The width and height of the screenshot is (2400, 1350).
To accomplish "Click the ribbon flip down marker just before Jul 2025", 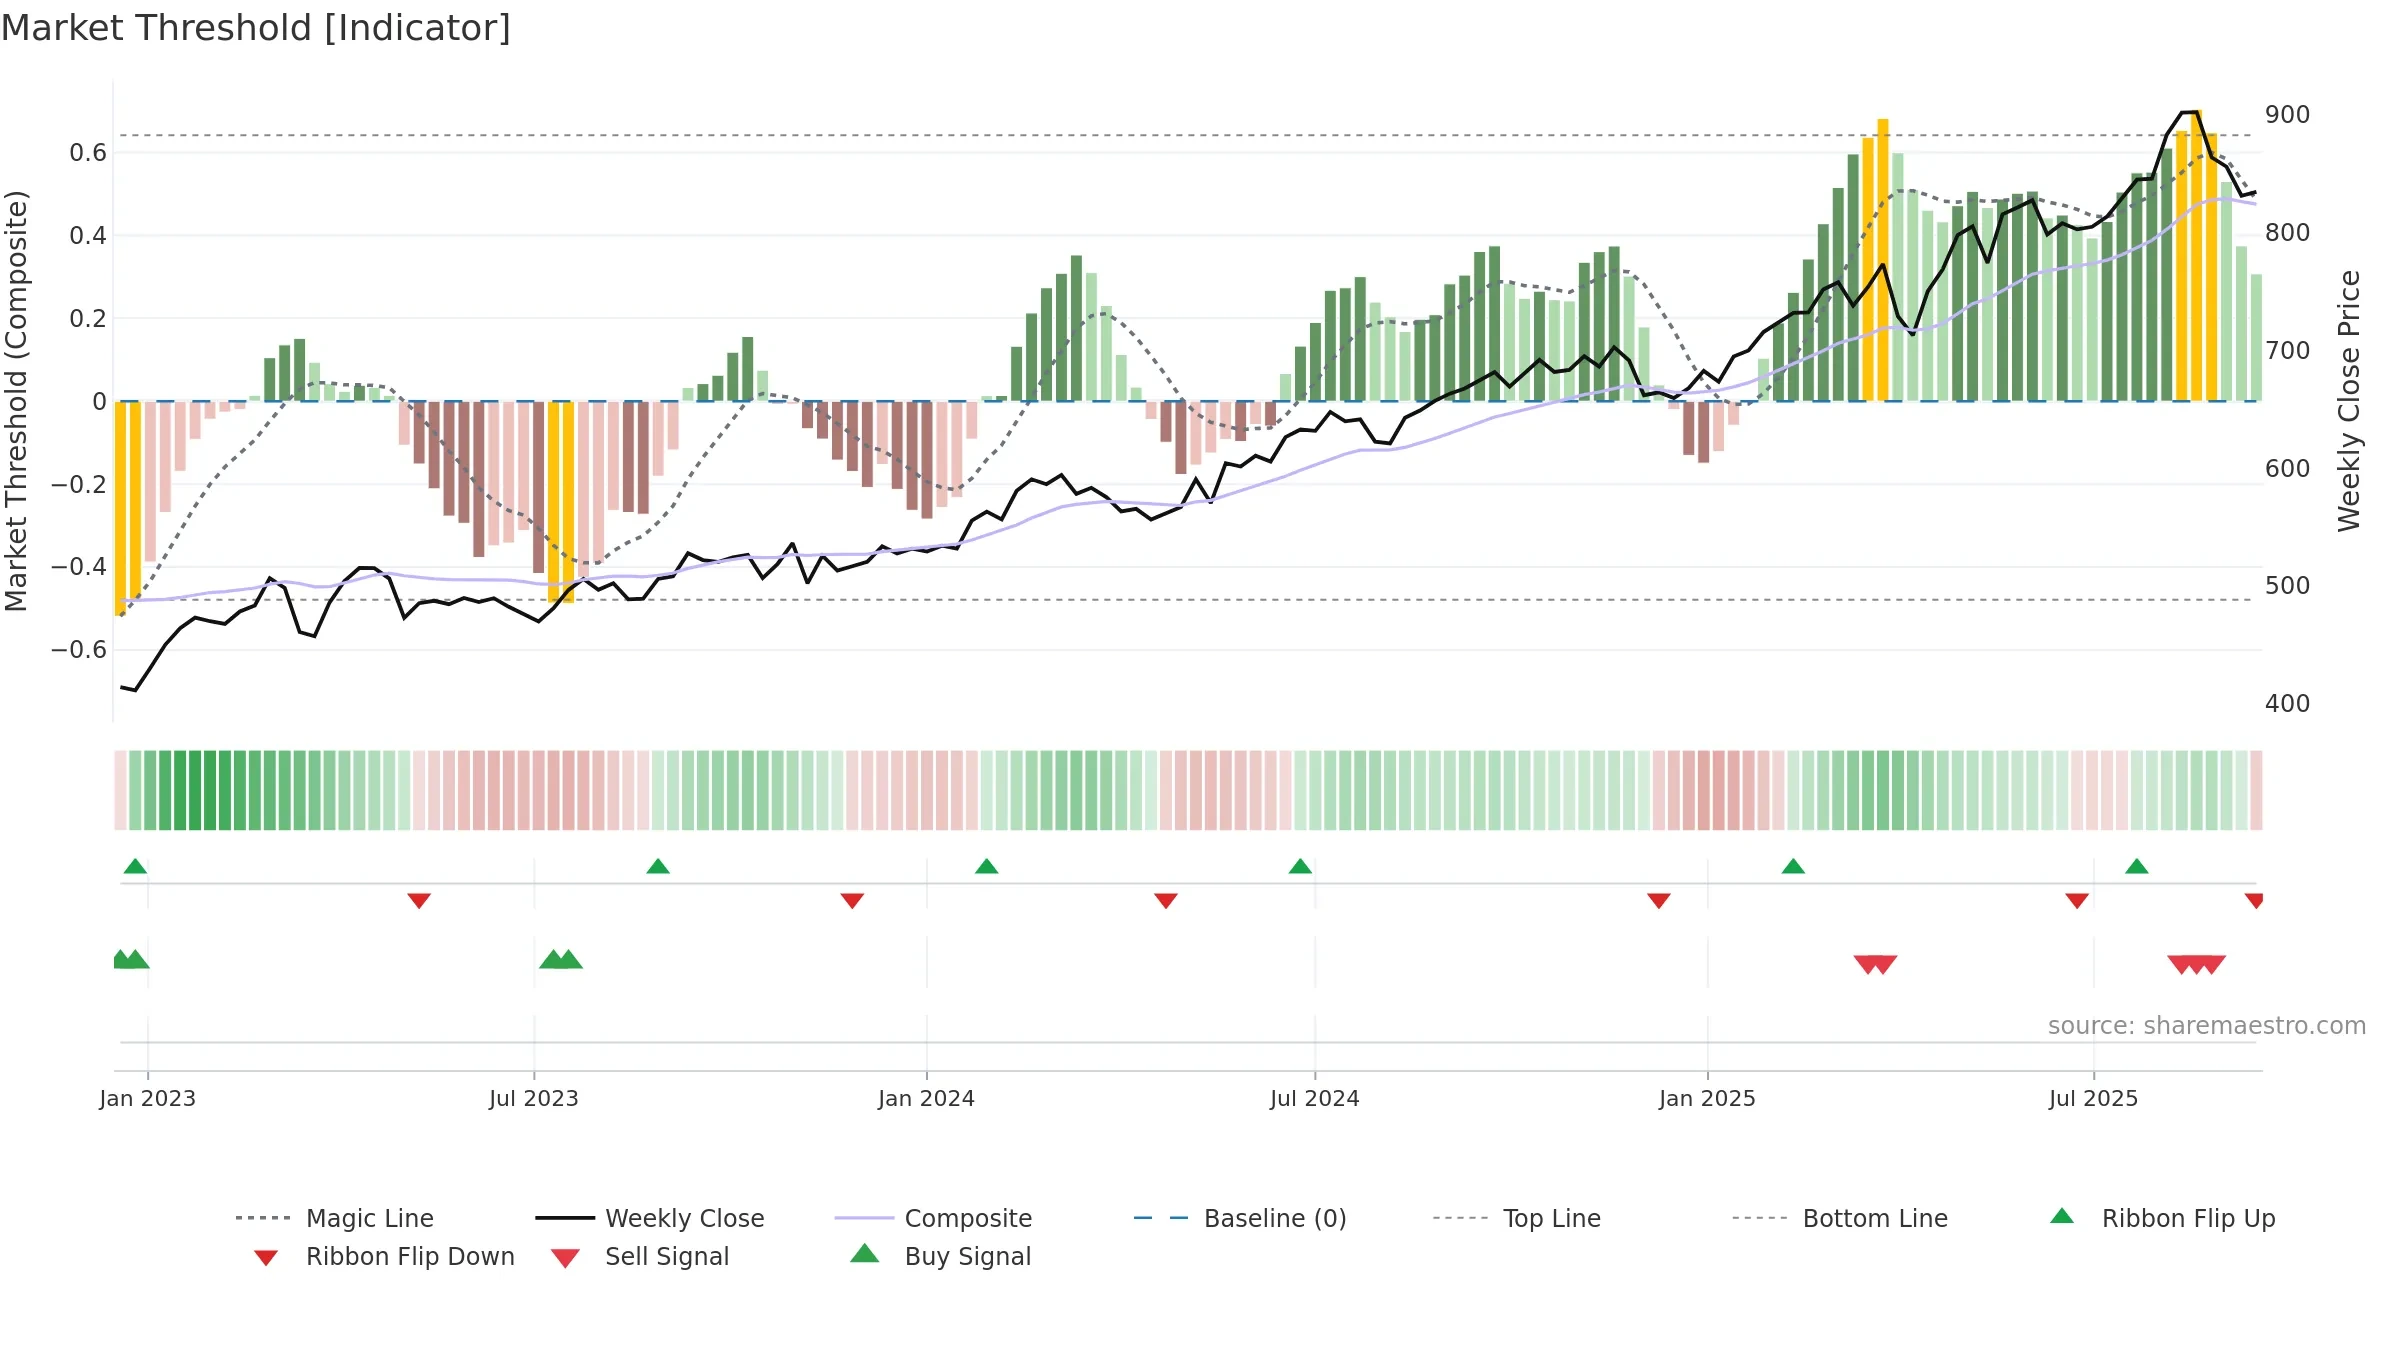I will point(2077,901).
